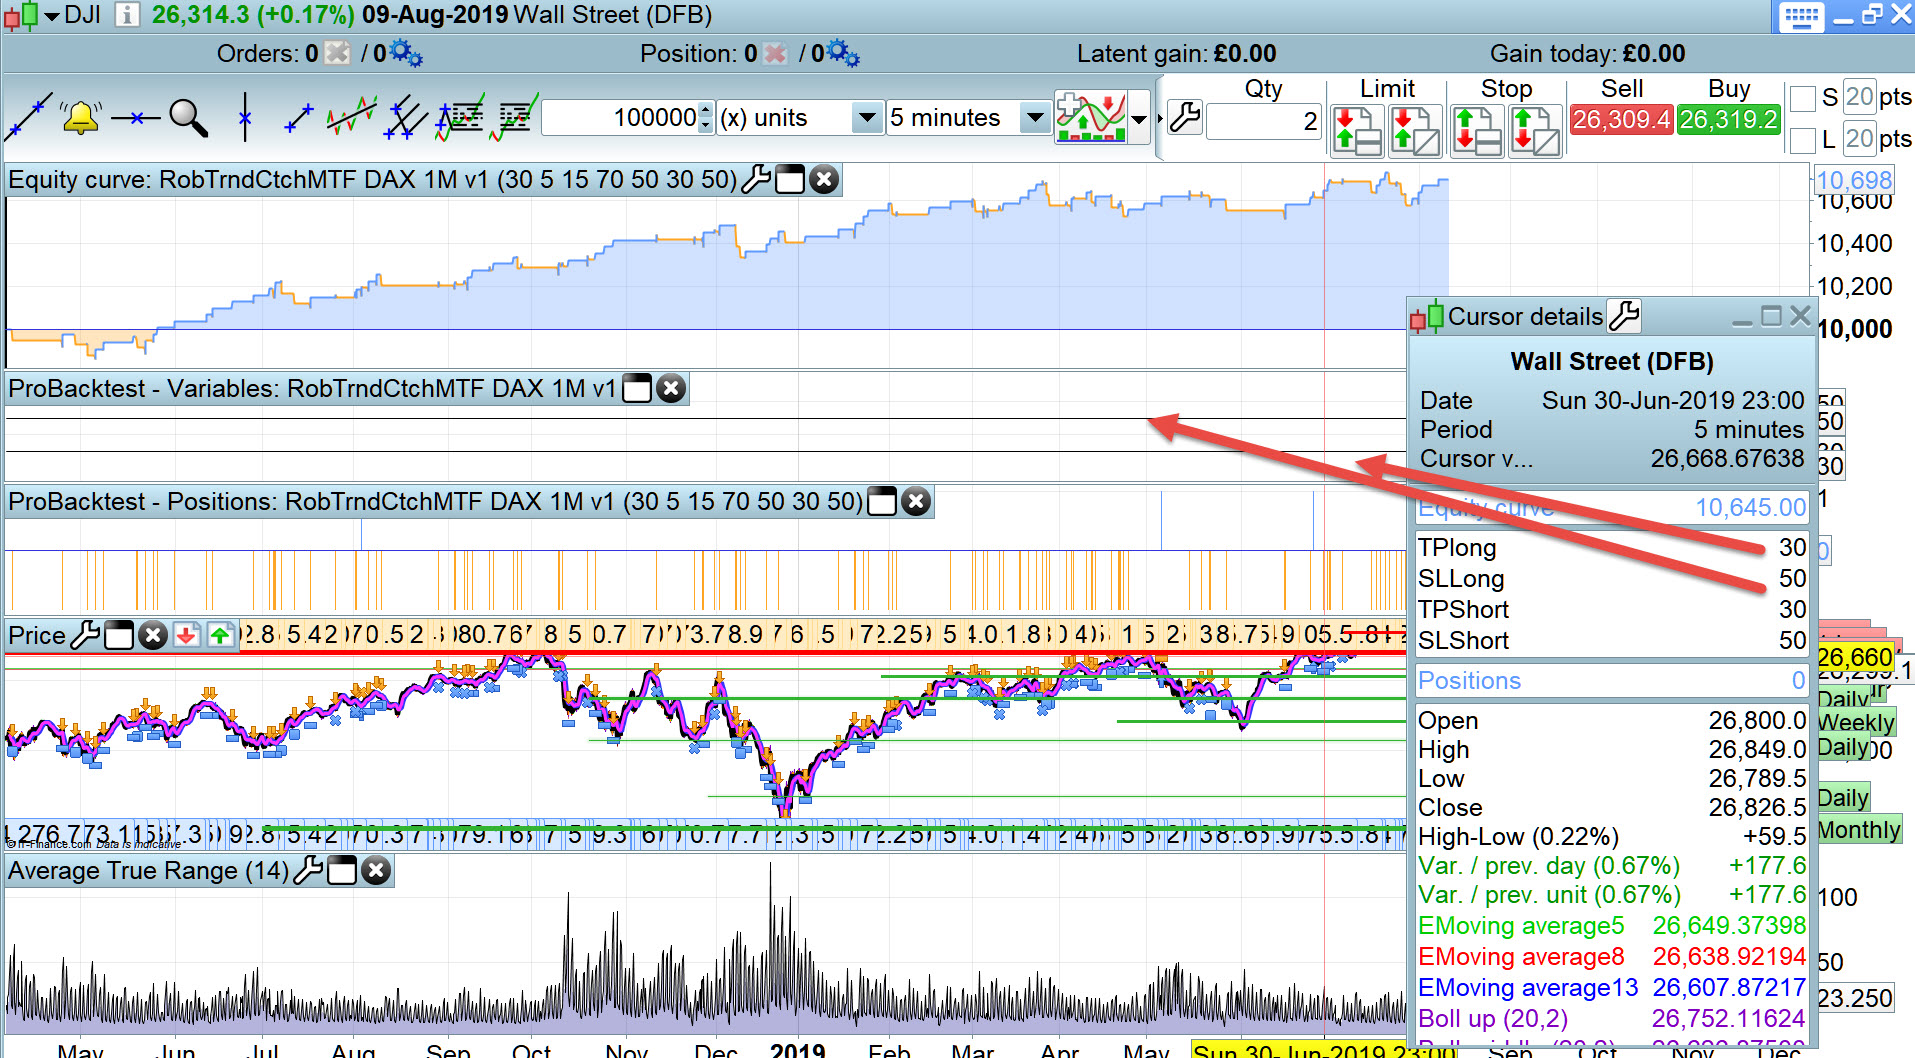Select the vertical line tool

tap(245, 118)
